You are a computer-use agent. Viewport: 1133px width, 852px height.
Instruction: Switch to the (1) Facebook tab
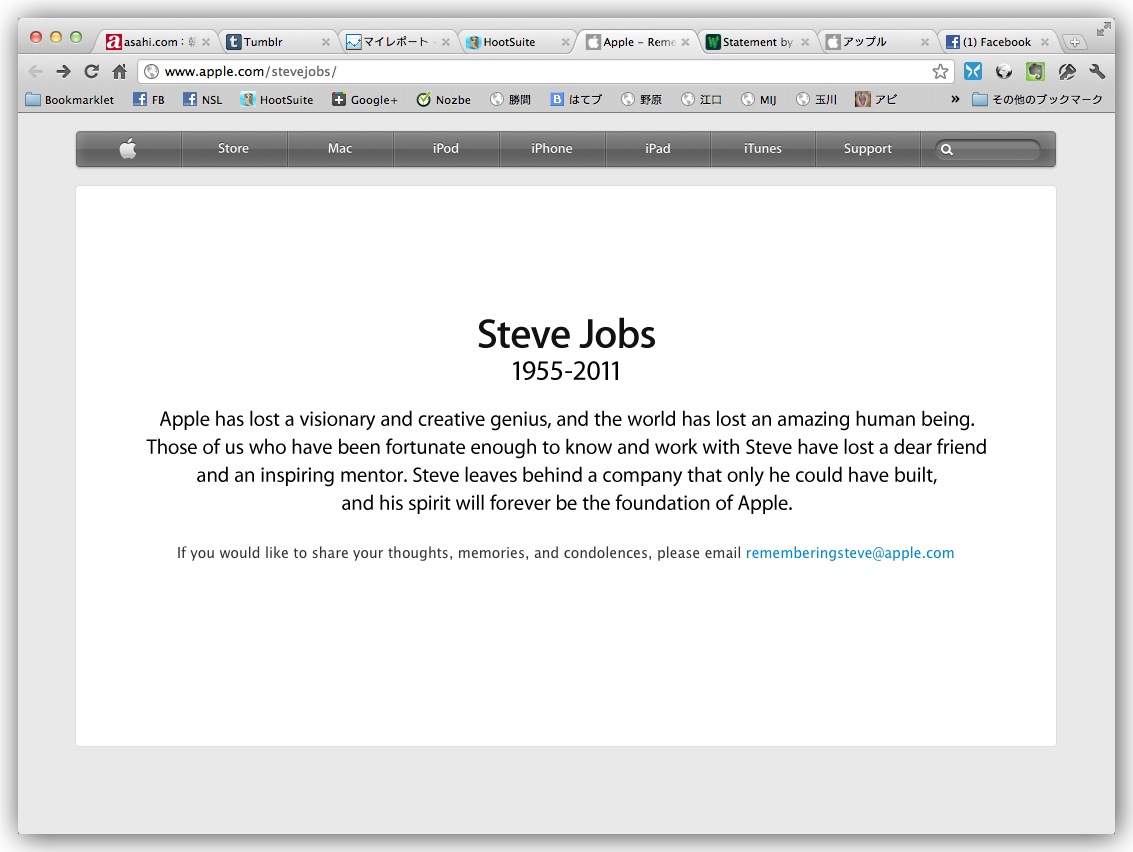pos(990,42)
